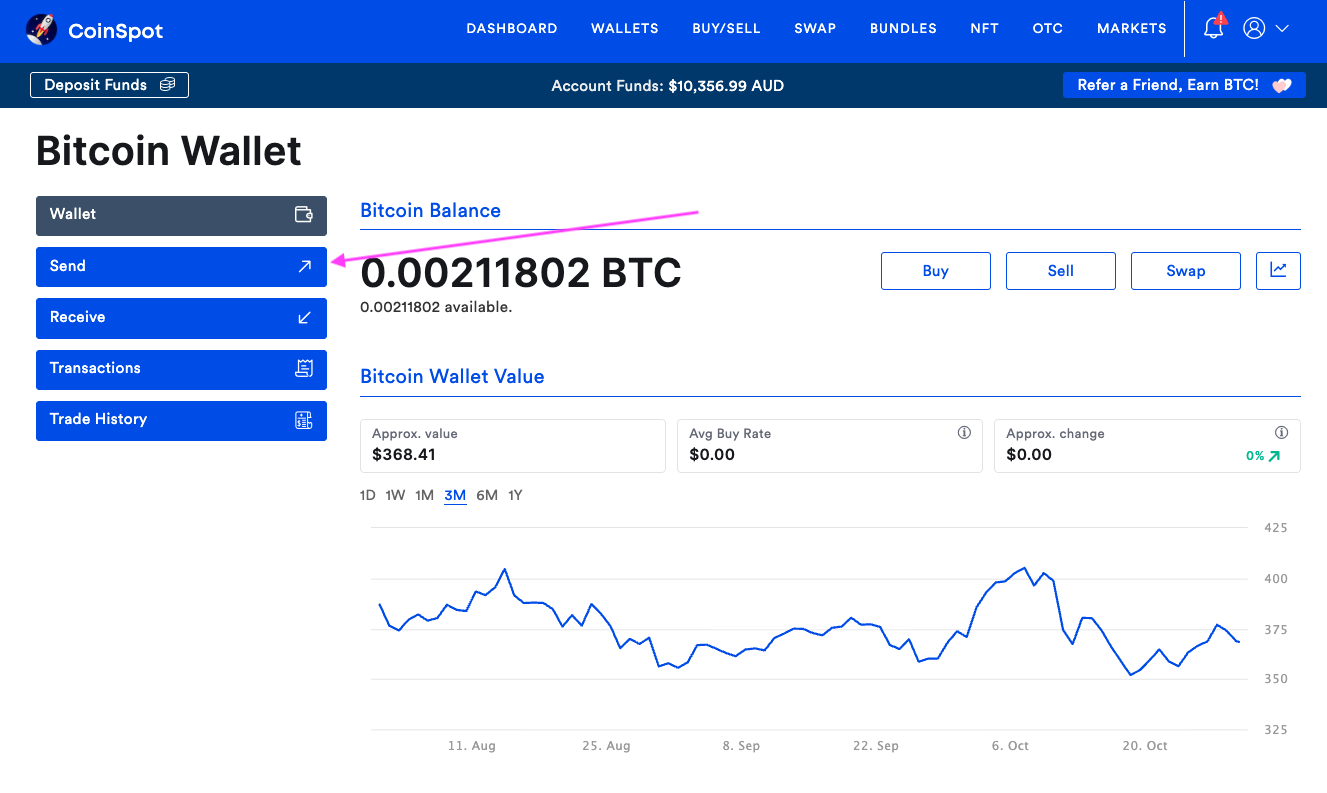Select the Wallet sidebar tab
This screenshot has width=1327, height=793.
[x=181, y=215]
